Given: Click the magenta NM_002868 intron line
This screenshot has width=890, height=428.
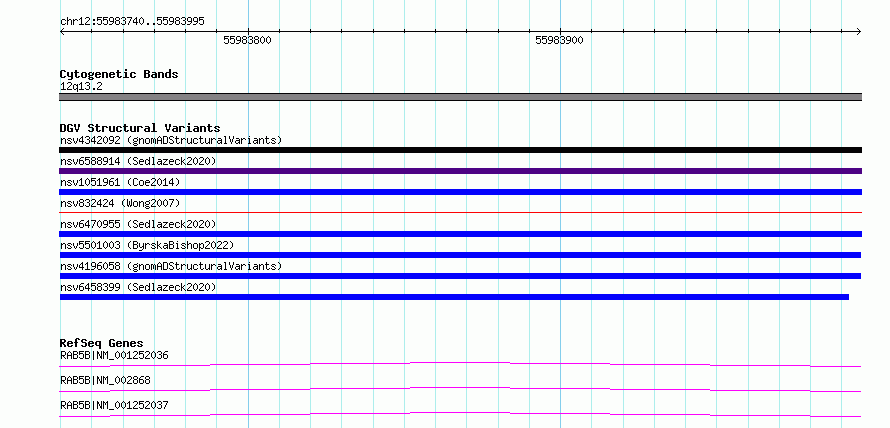Looking at the screenshot, I should (x=460, y=389).
